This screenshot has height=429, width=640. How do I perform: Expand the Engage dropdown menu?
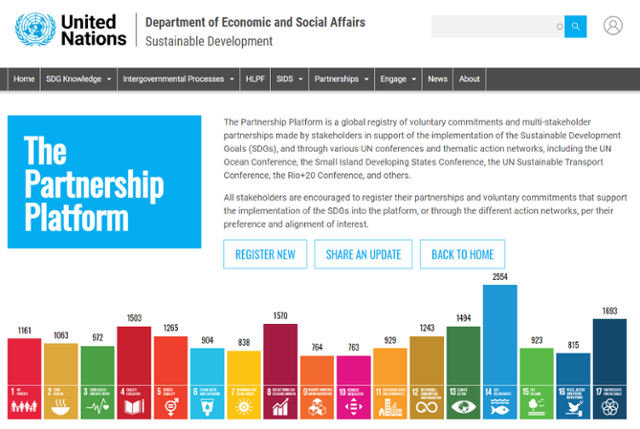point(399,79)
